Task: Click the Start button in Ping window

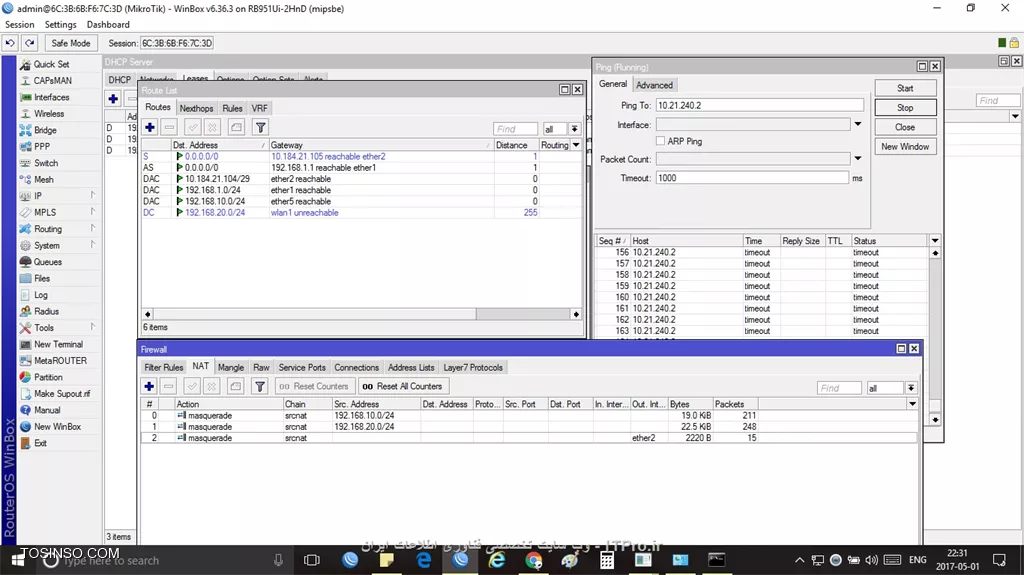Action: point(905,88)
